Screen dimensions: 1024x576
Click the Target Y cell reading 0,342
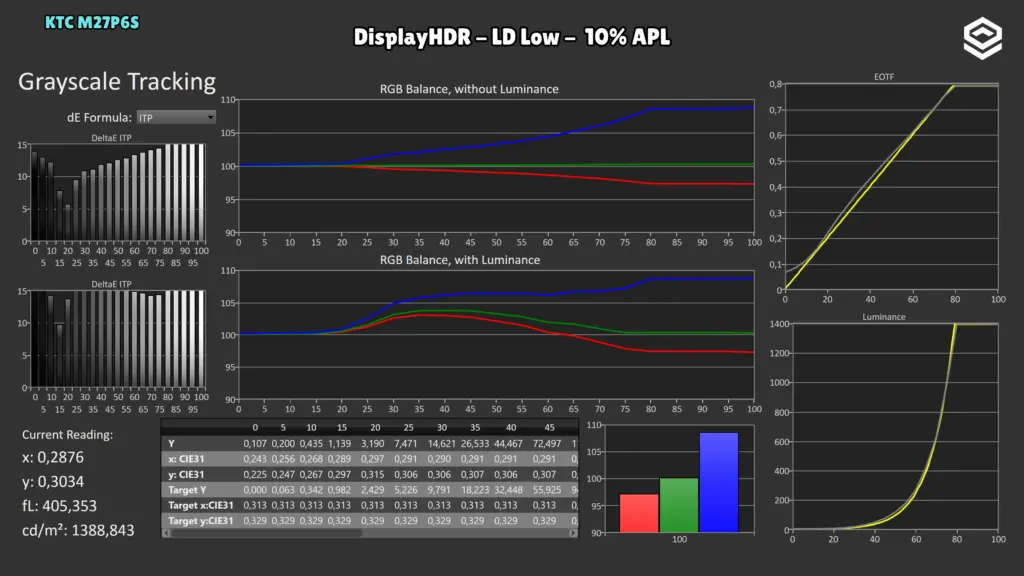tap(311, 490)
